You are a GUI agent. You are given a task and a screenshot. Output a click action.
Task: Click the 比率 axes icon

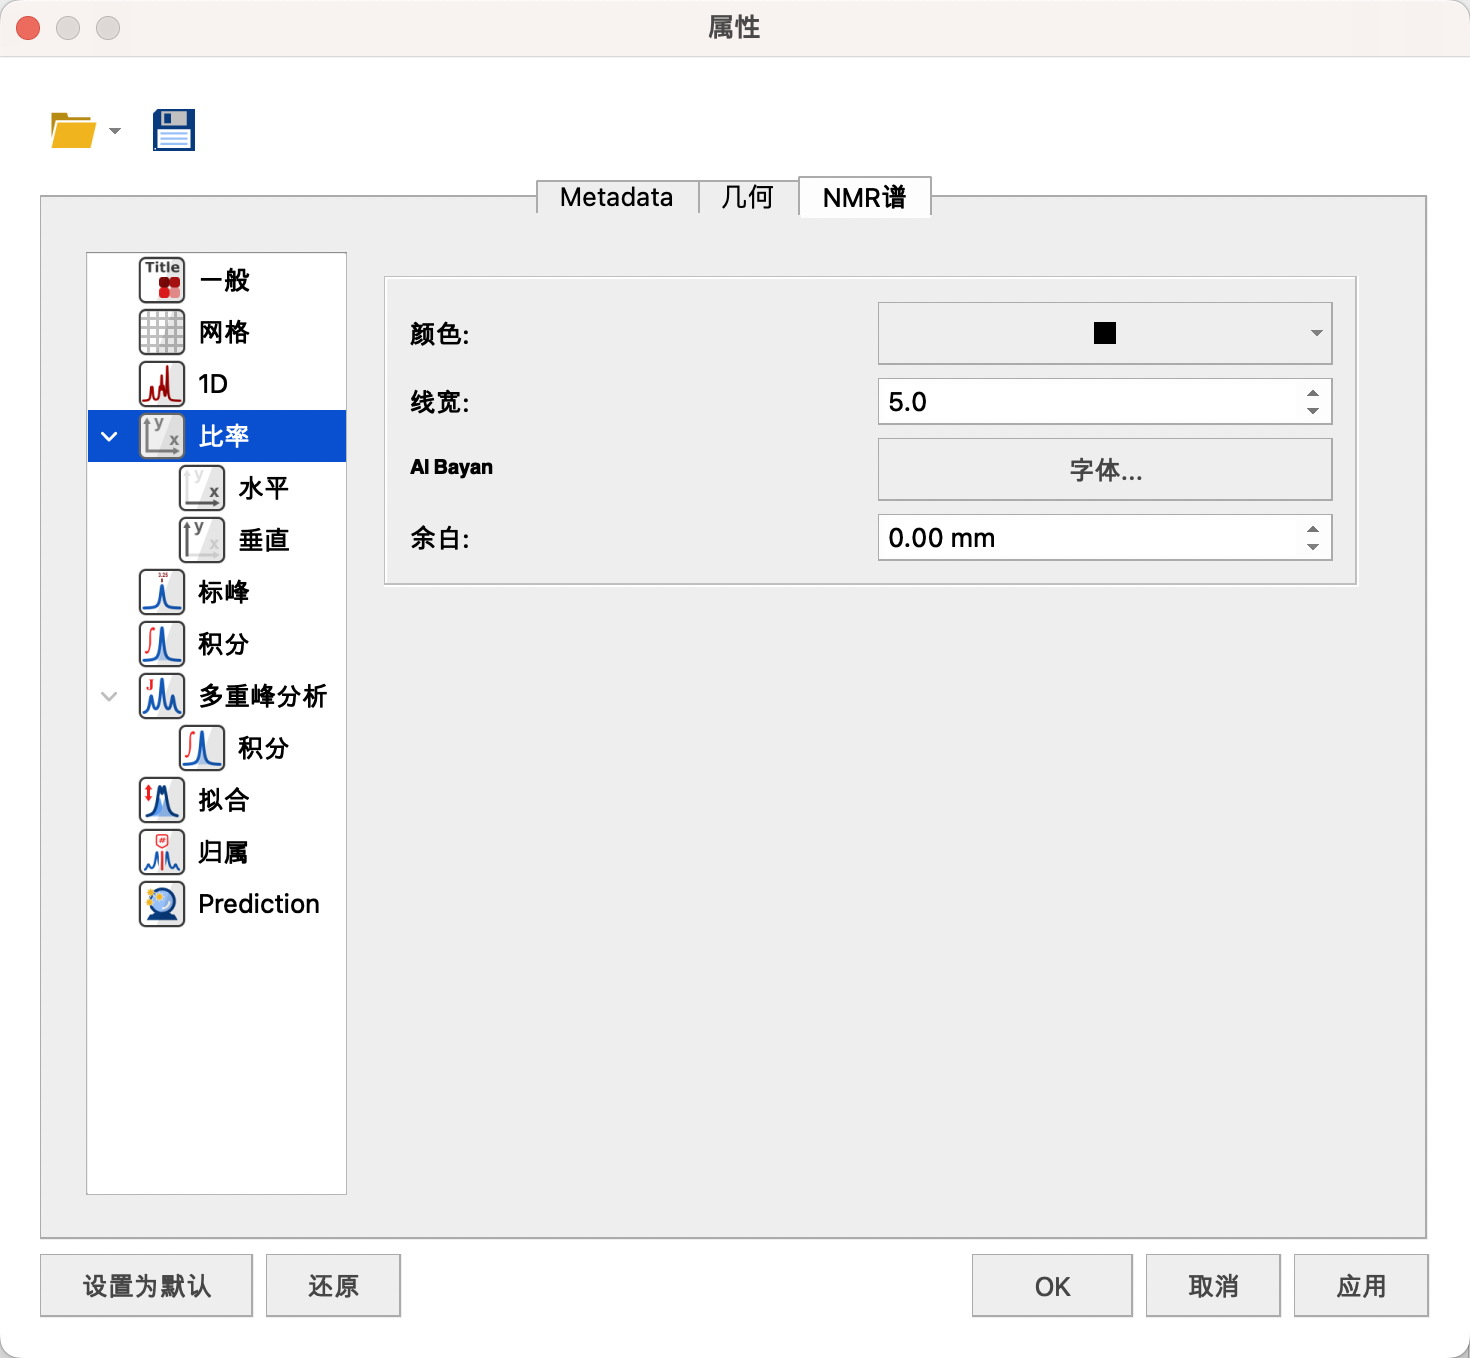pos(162,436)
